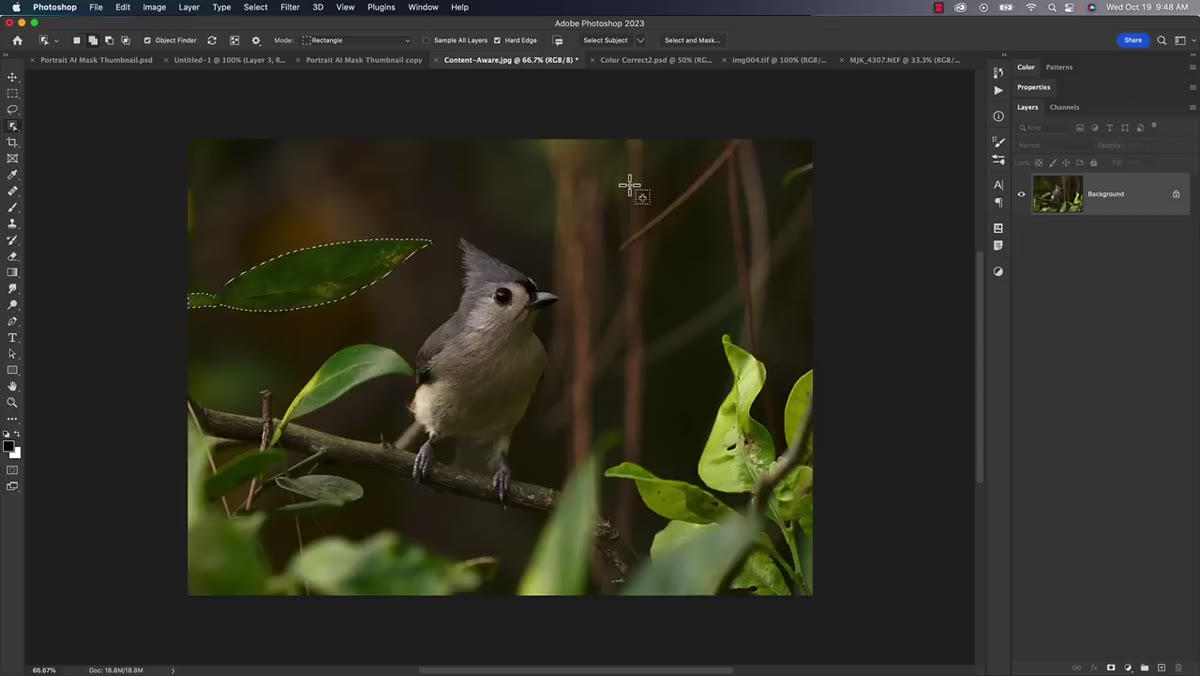Select the Gradient tool
Screen dimensions: 1200x676
click(12, 272)
